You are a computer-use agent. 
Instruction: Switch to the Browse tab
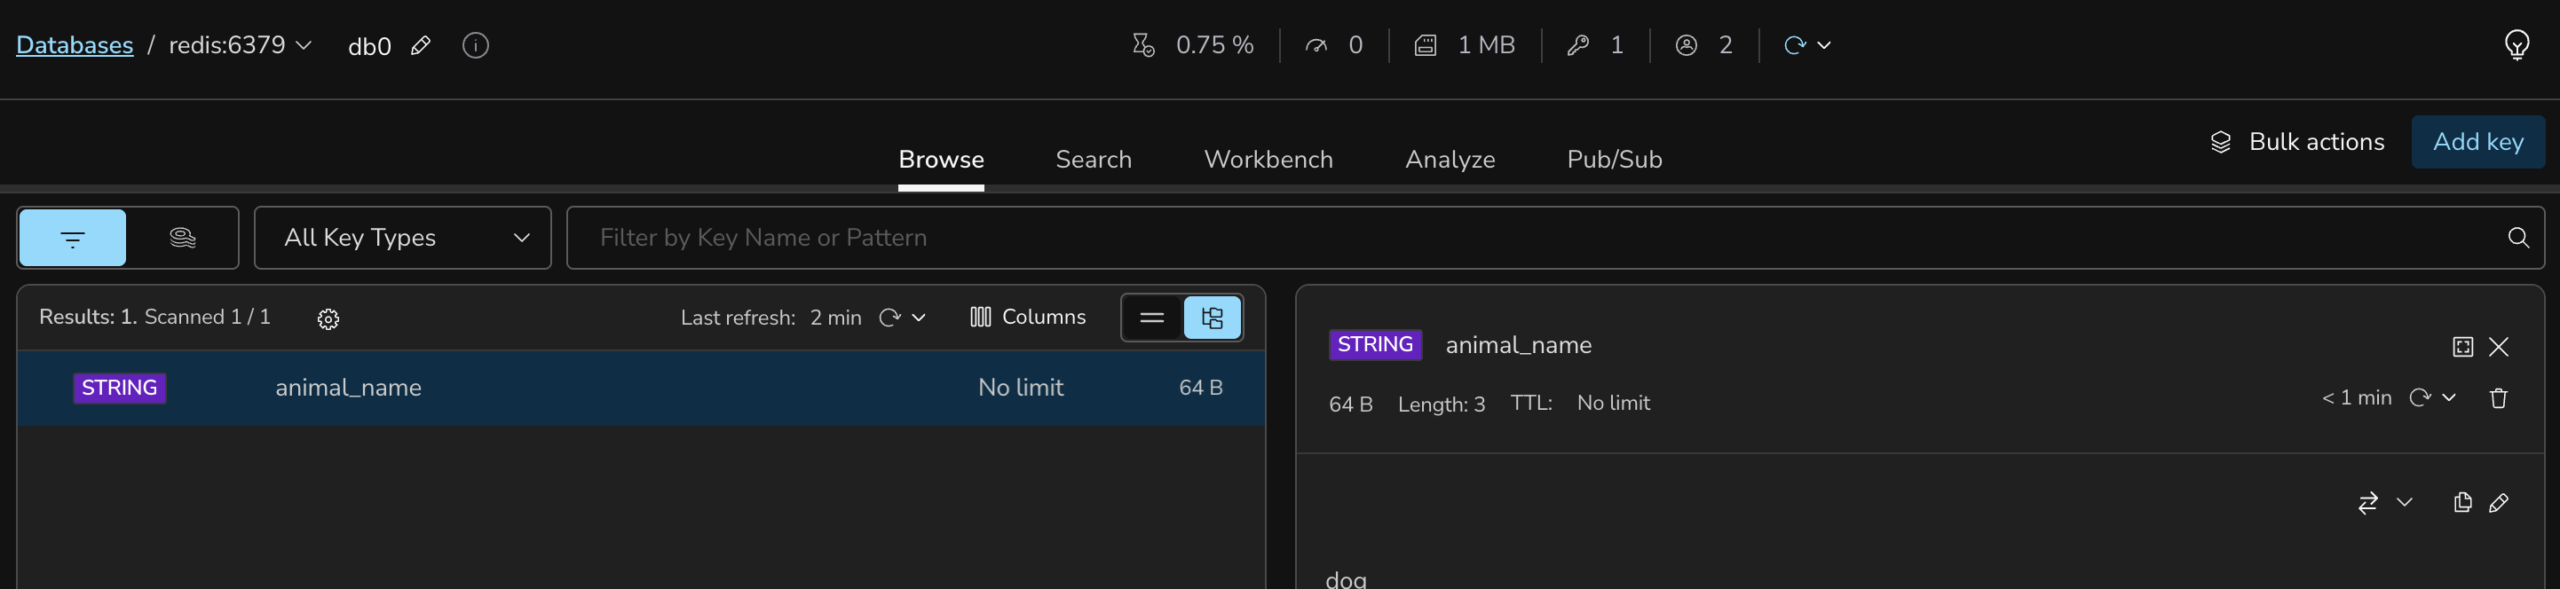tap(941, 159)
